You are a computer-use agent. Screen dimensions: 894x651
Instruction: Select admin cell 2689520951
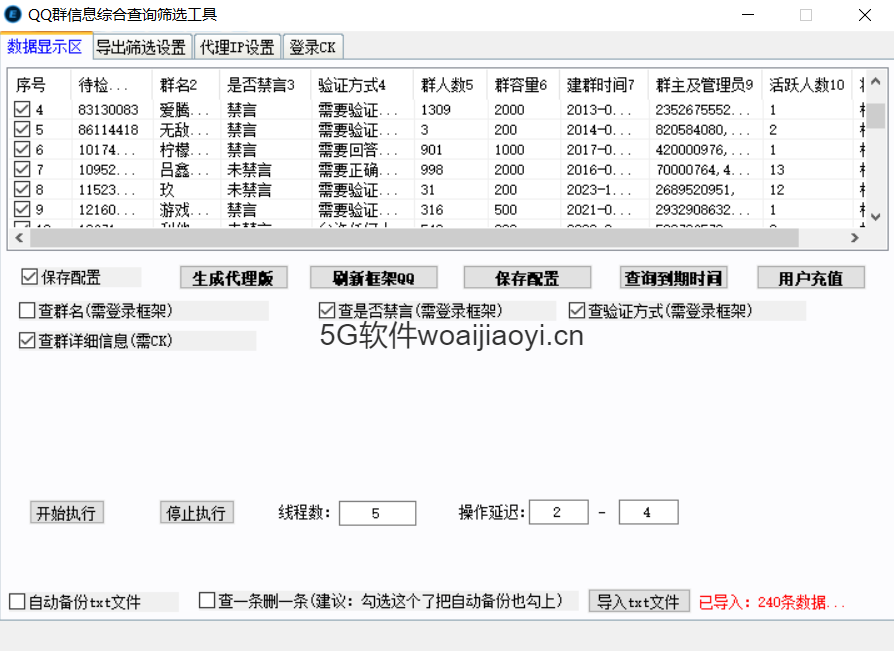(x=695, y=190)
